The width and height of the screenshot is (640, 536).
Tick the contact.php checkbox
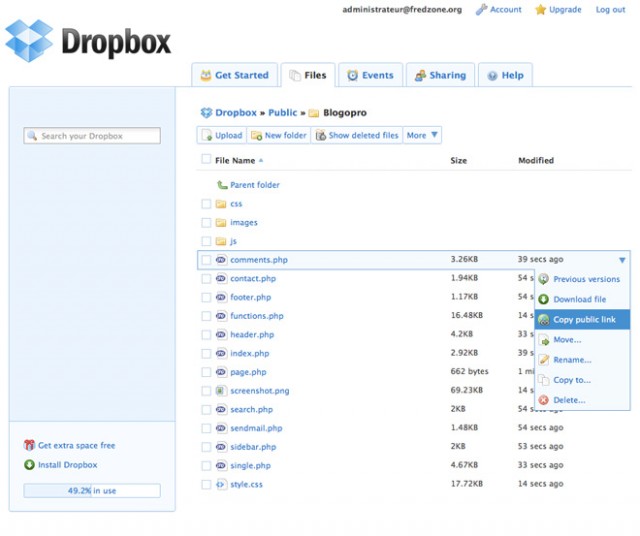[206, 278]
